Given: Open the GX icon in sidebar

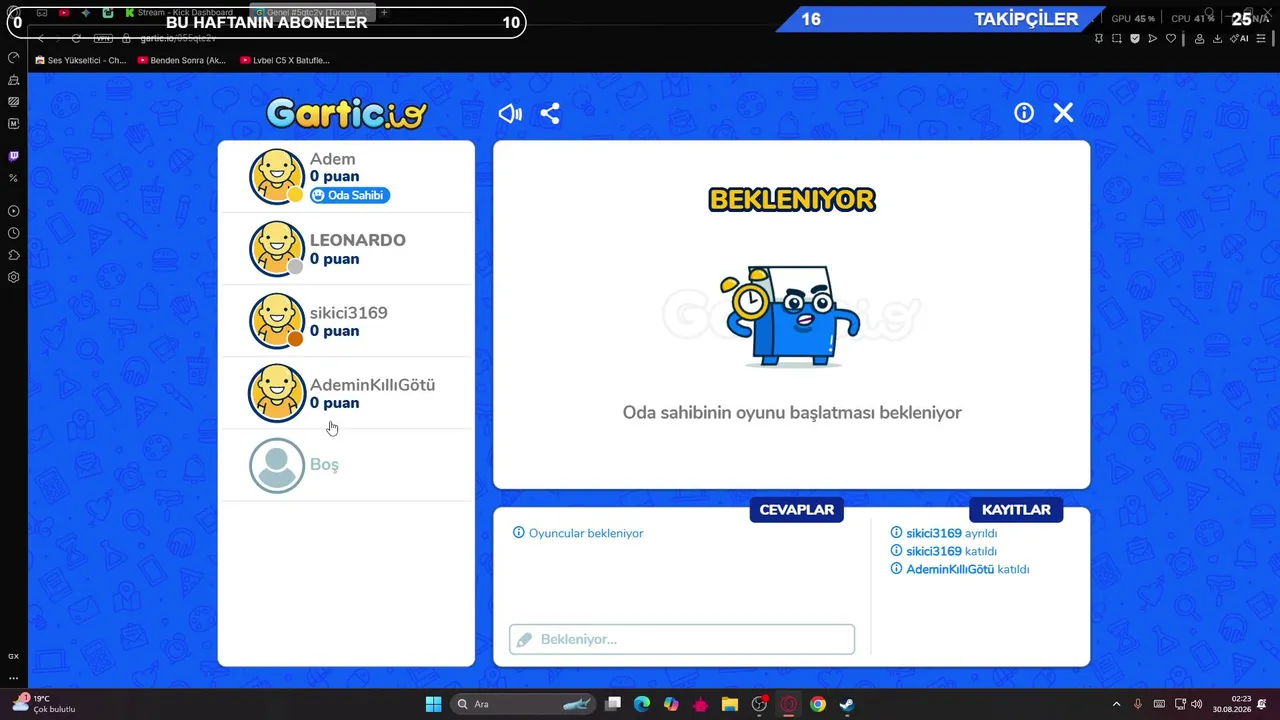Looking at the screenshot, I should (14, 656).
